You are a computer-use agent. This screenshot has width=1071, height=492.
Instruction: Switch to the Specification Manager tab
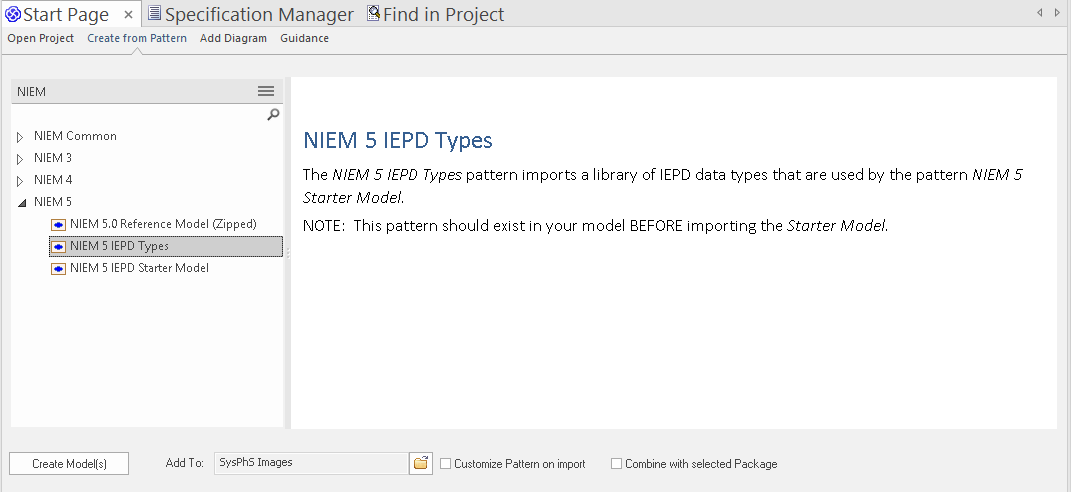coord(250,15)
